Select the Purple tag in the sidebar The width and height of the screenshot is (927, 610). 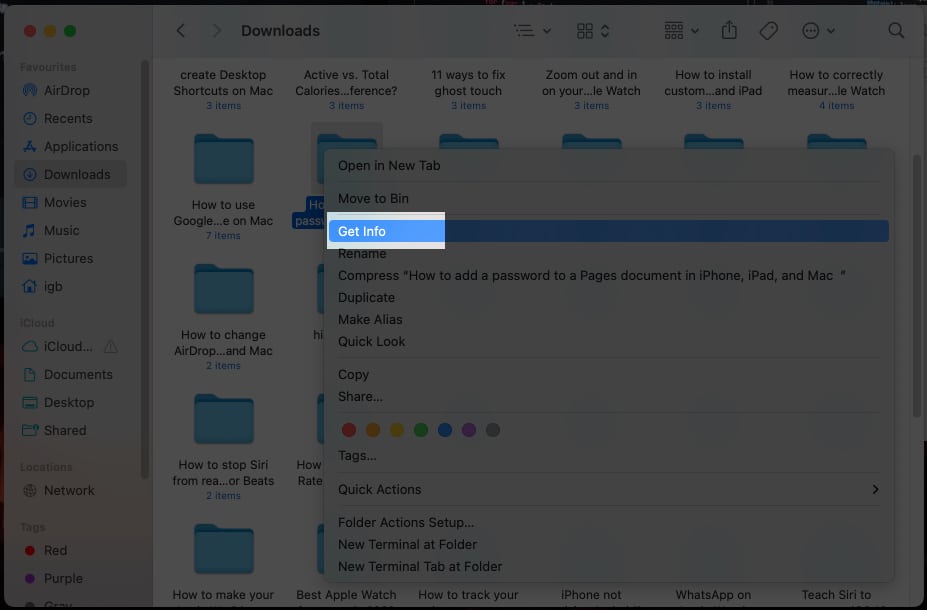pos(61,578)
